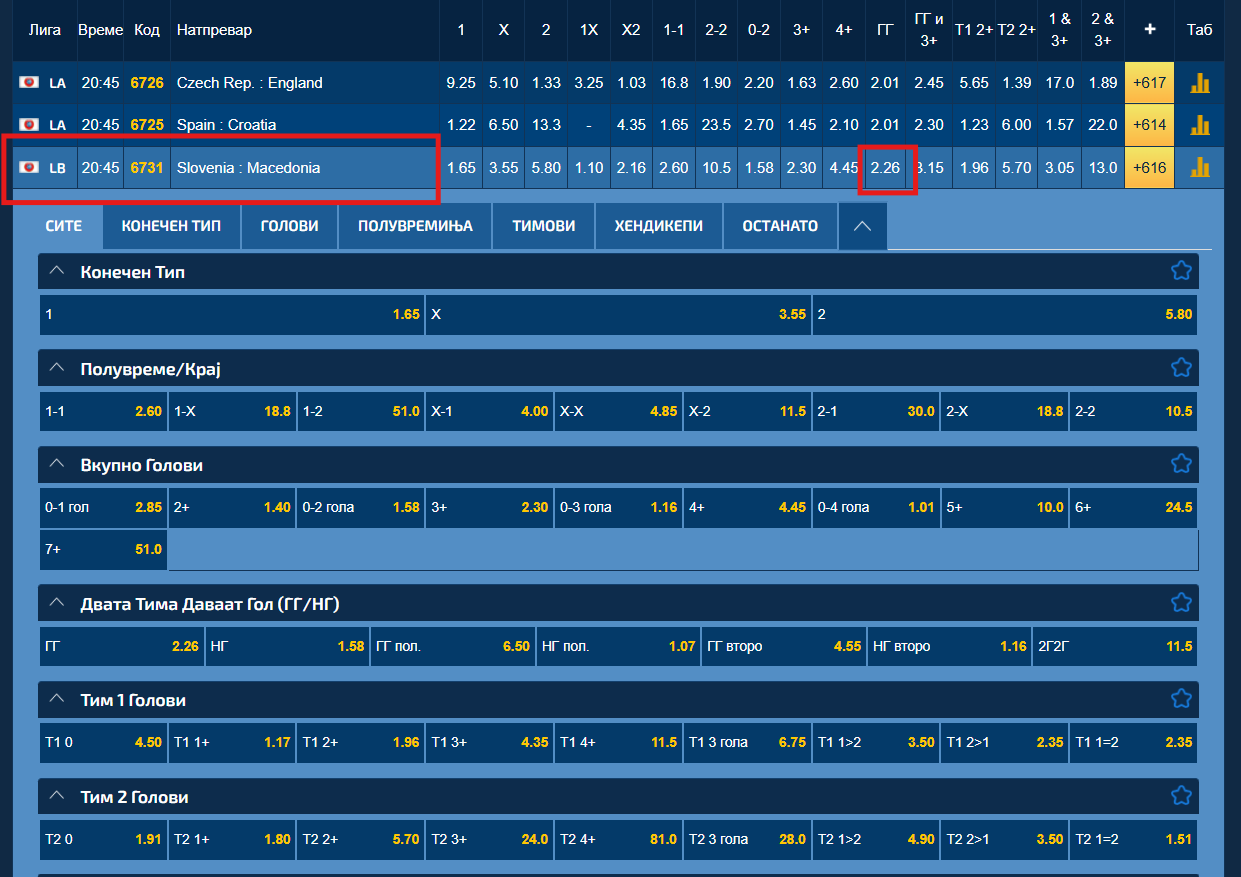Image resolution: width=1241 pixels, height=877 pixels.
Task: Star the Двата Тима Даваат Гол section
Action: tap(1181, 603)
